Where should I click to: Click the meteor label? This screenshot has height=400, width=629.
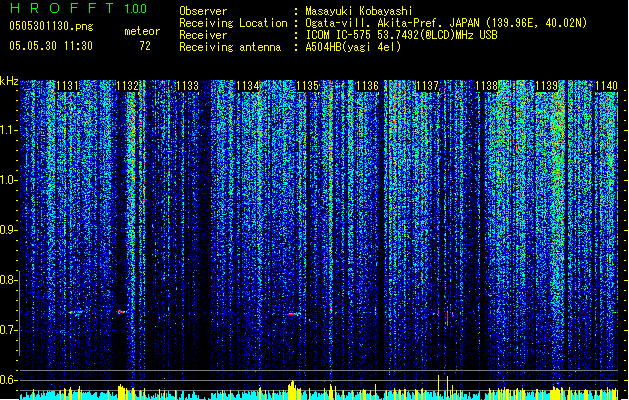coord(142,31)
